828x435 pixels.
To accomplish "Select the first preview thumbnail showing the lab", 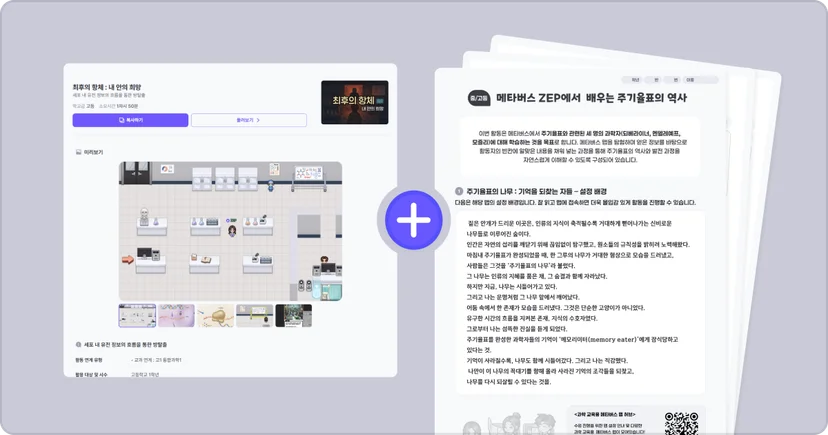I will pos(137,316).
